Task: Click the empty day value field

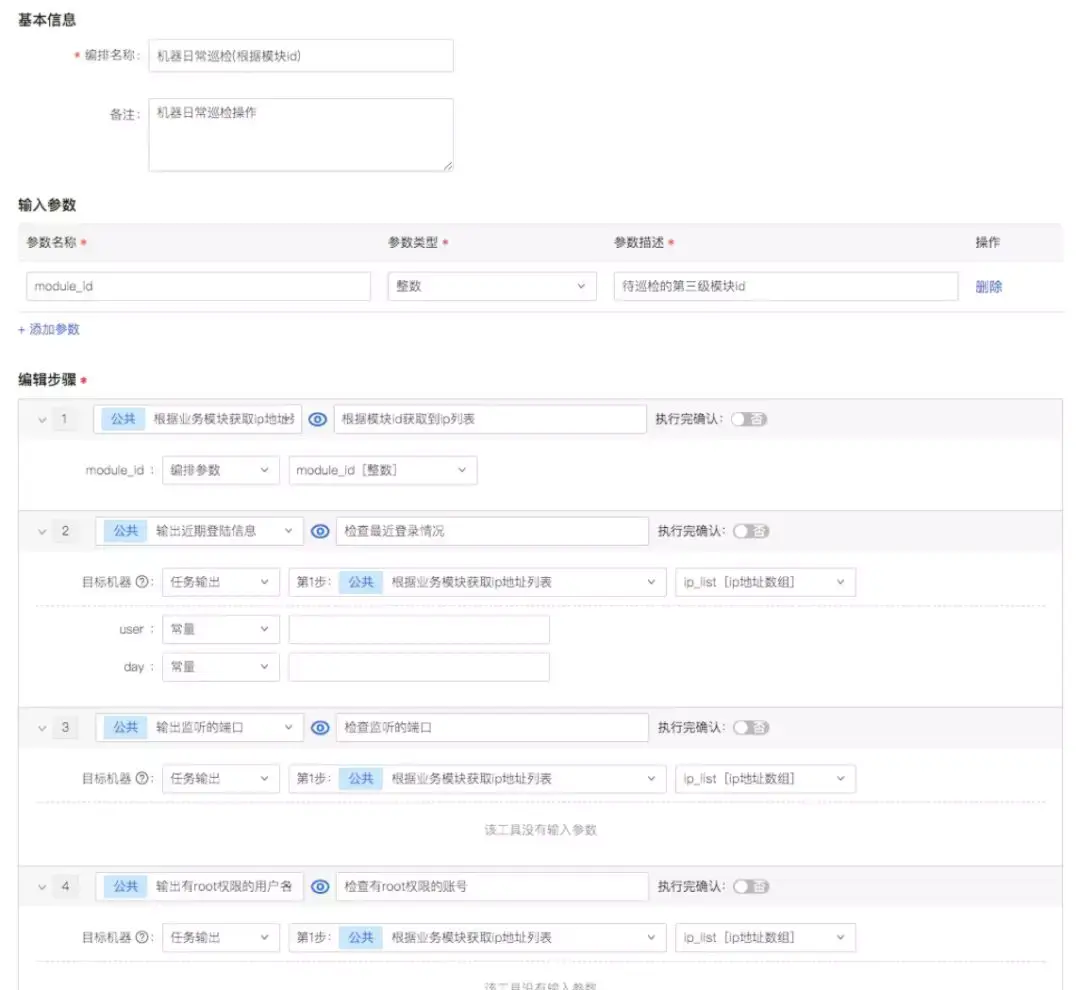Action: click(x=419, y=667)
